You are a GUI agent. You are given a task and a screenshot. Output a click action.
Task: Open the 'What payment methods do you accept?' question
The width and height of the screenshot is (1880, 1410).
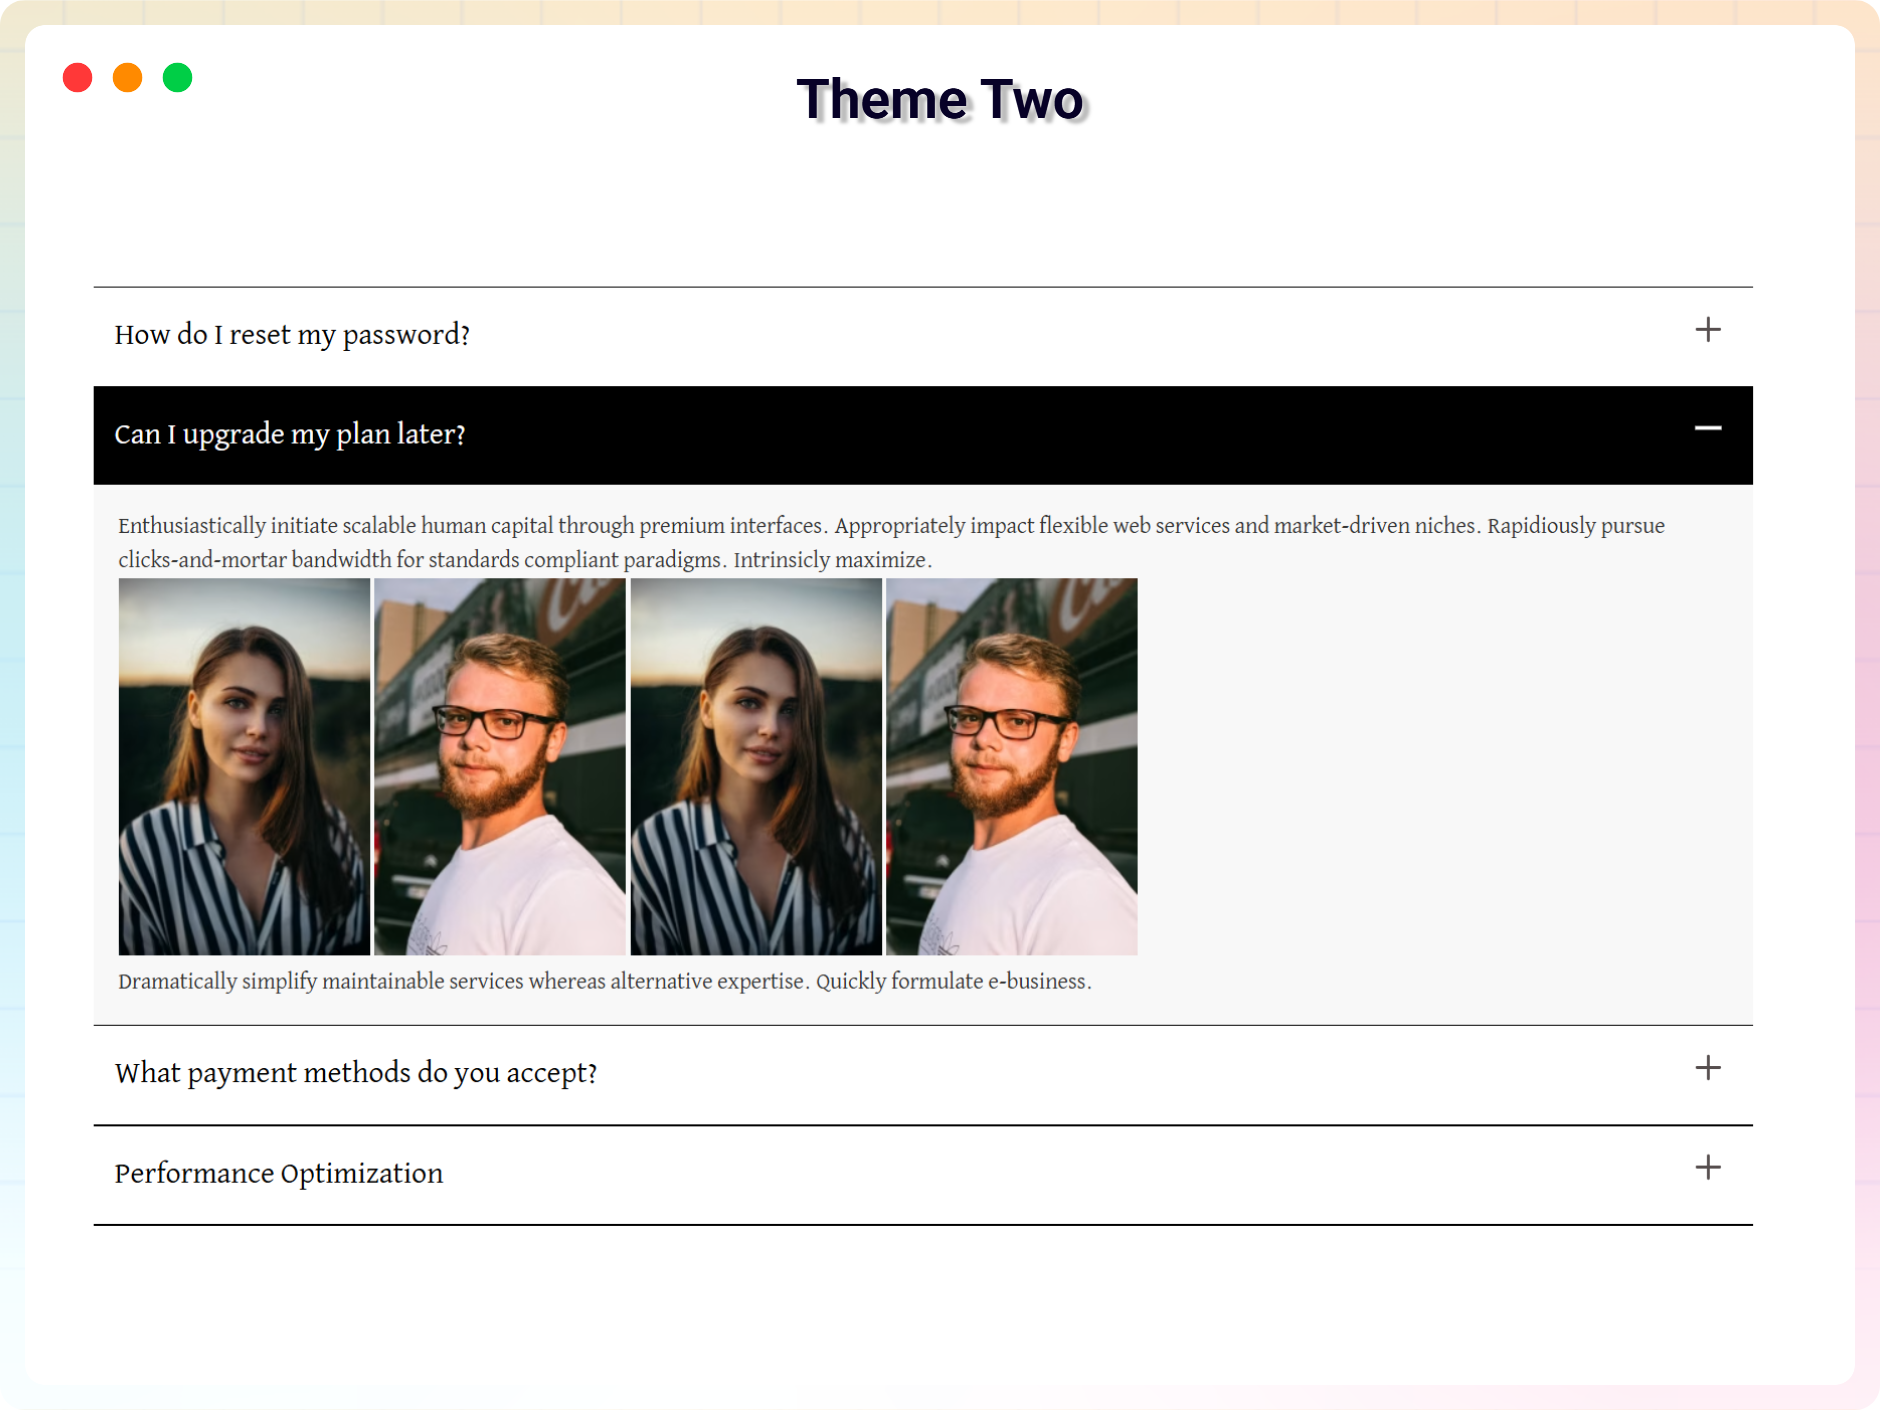[x=356, y=1072]
